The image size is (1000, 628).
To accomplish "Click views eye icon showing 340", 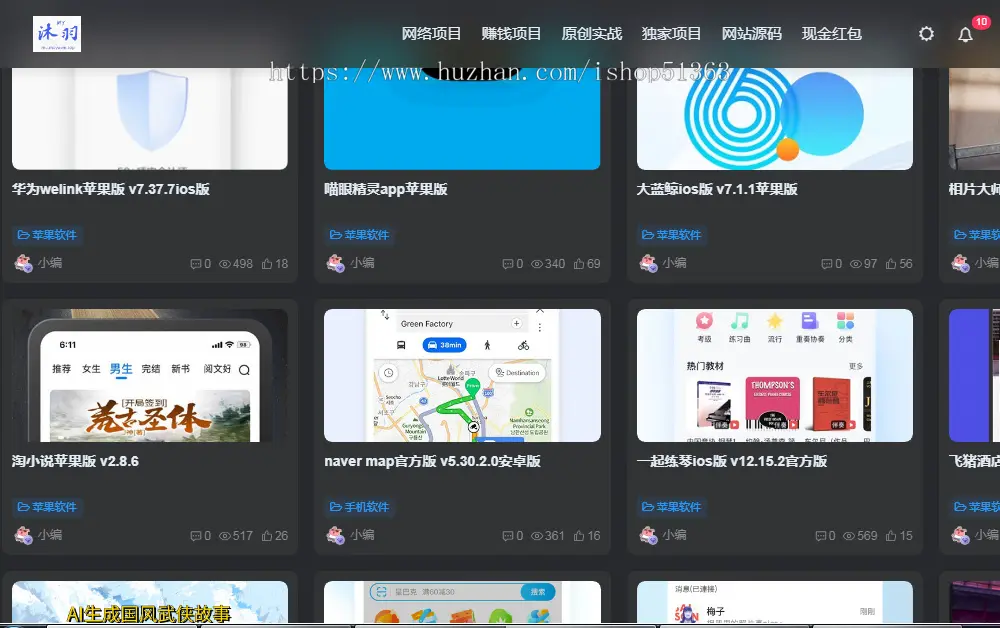I will [x=537, y=264].
